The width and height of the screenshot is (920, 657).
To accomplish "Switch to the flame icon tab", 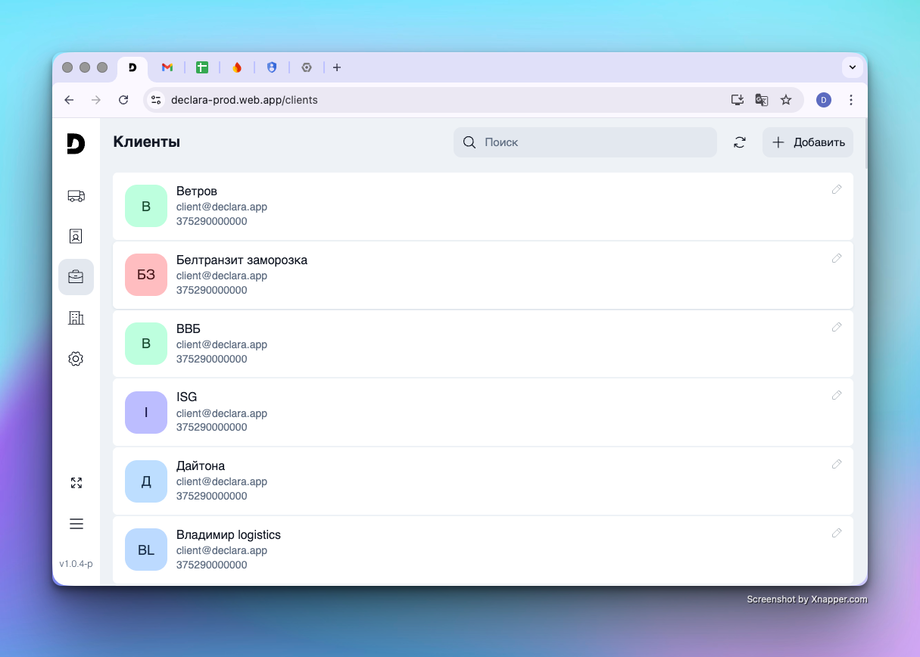I will 237,67.
